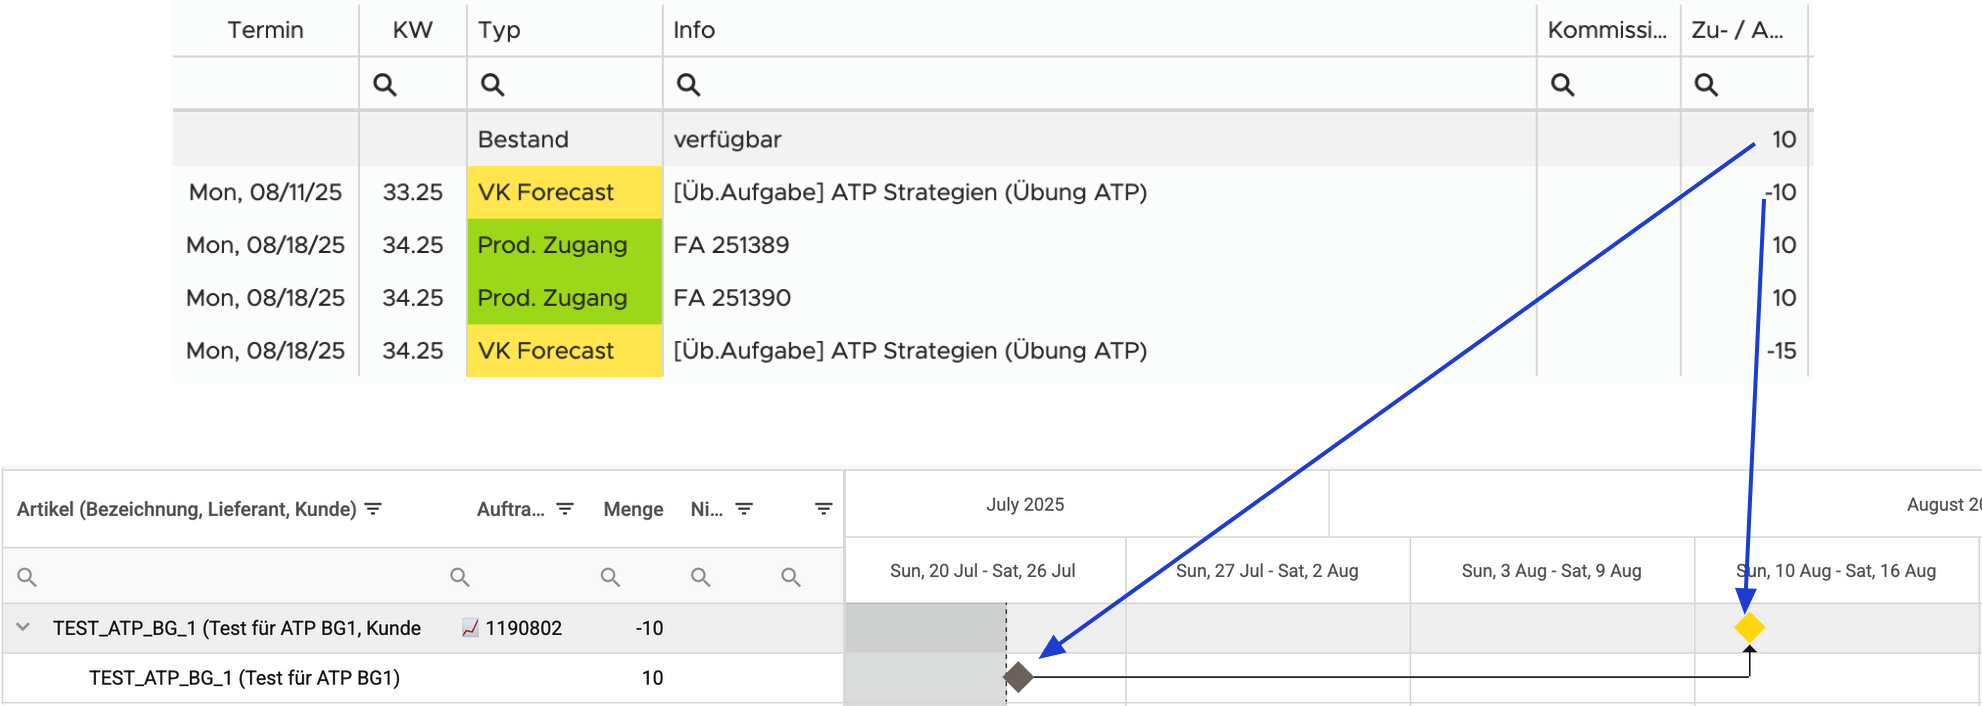Click the search icon in KW column

pos(385,85)
